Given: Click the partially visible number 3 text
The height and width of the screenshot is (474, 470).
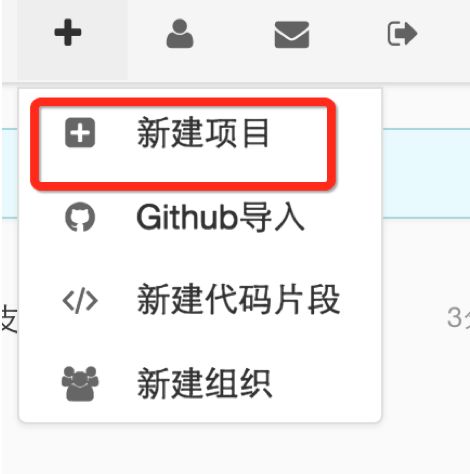Looking at the screenshot, I should (x=455, y=317).
